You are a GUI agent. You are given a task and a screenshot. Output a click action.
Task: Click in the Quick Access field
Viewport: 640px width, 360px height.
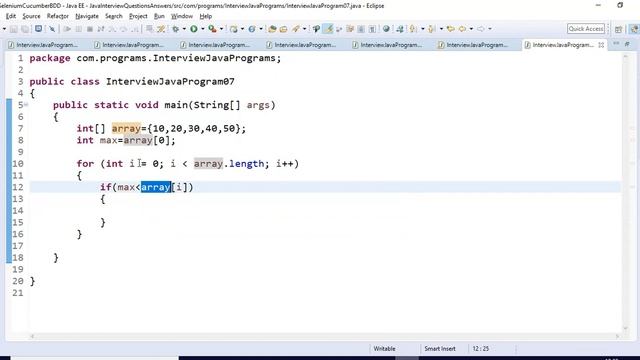[586, 29]
